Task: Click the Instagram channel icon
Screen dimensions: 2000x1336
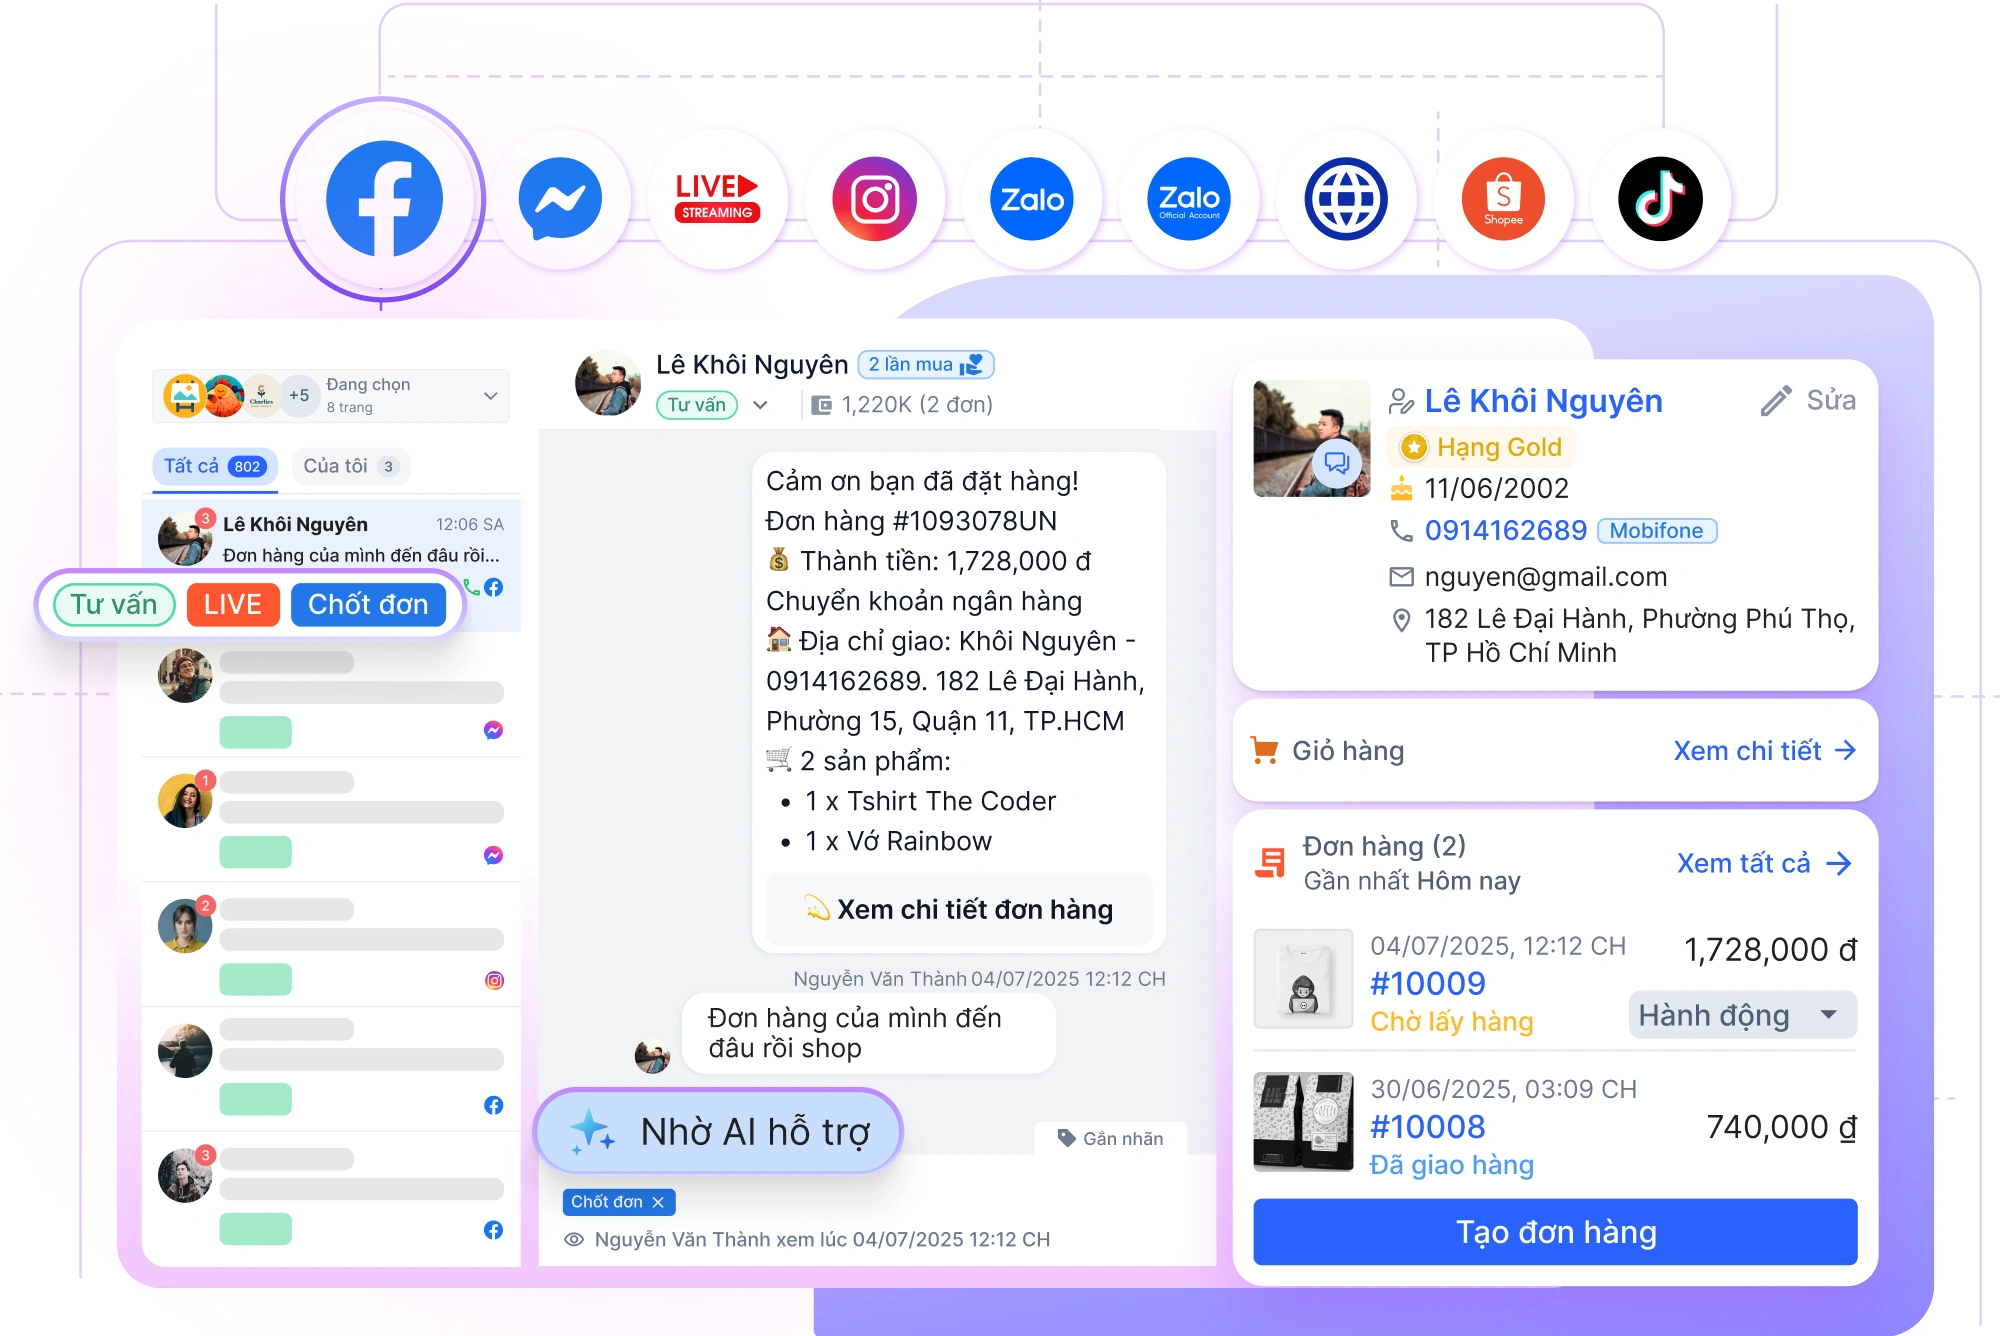Action: click(x=875, y=199)
